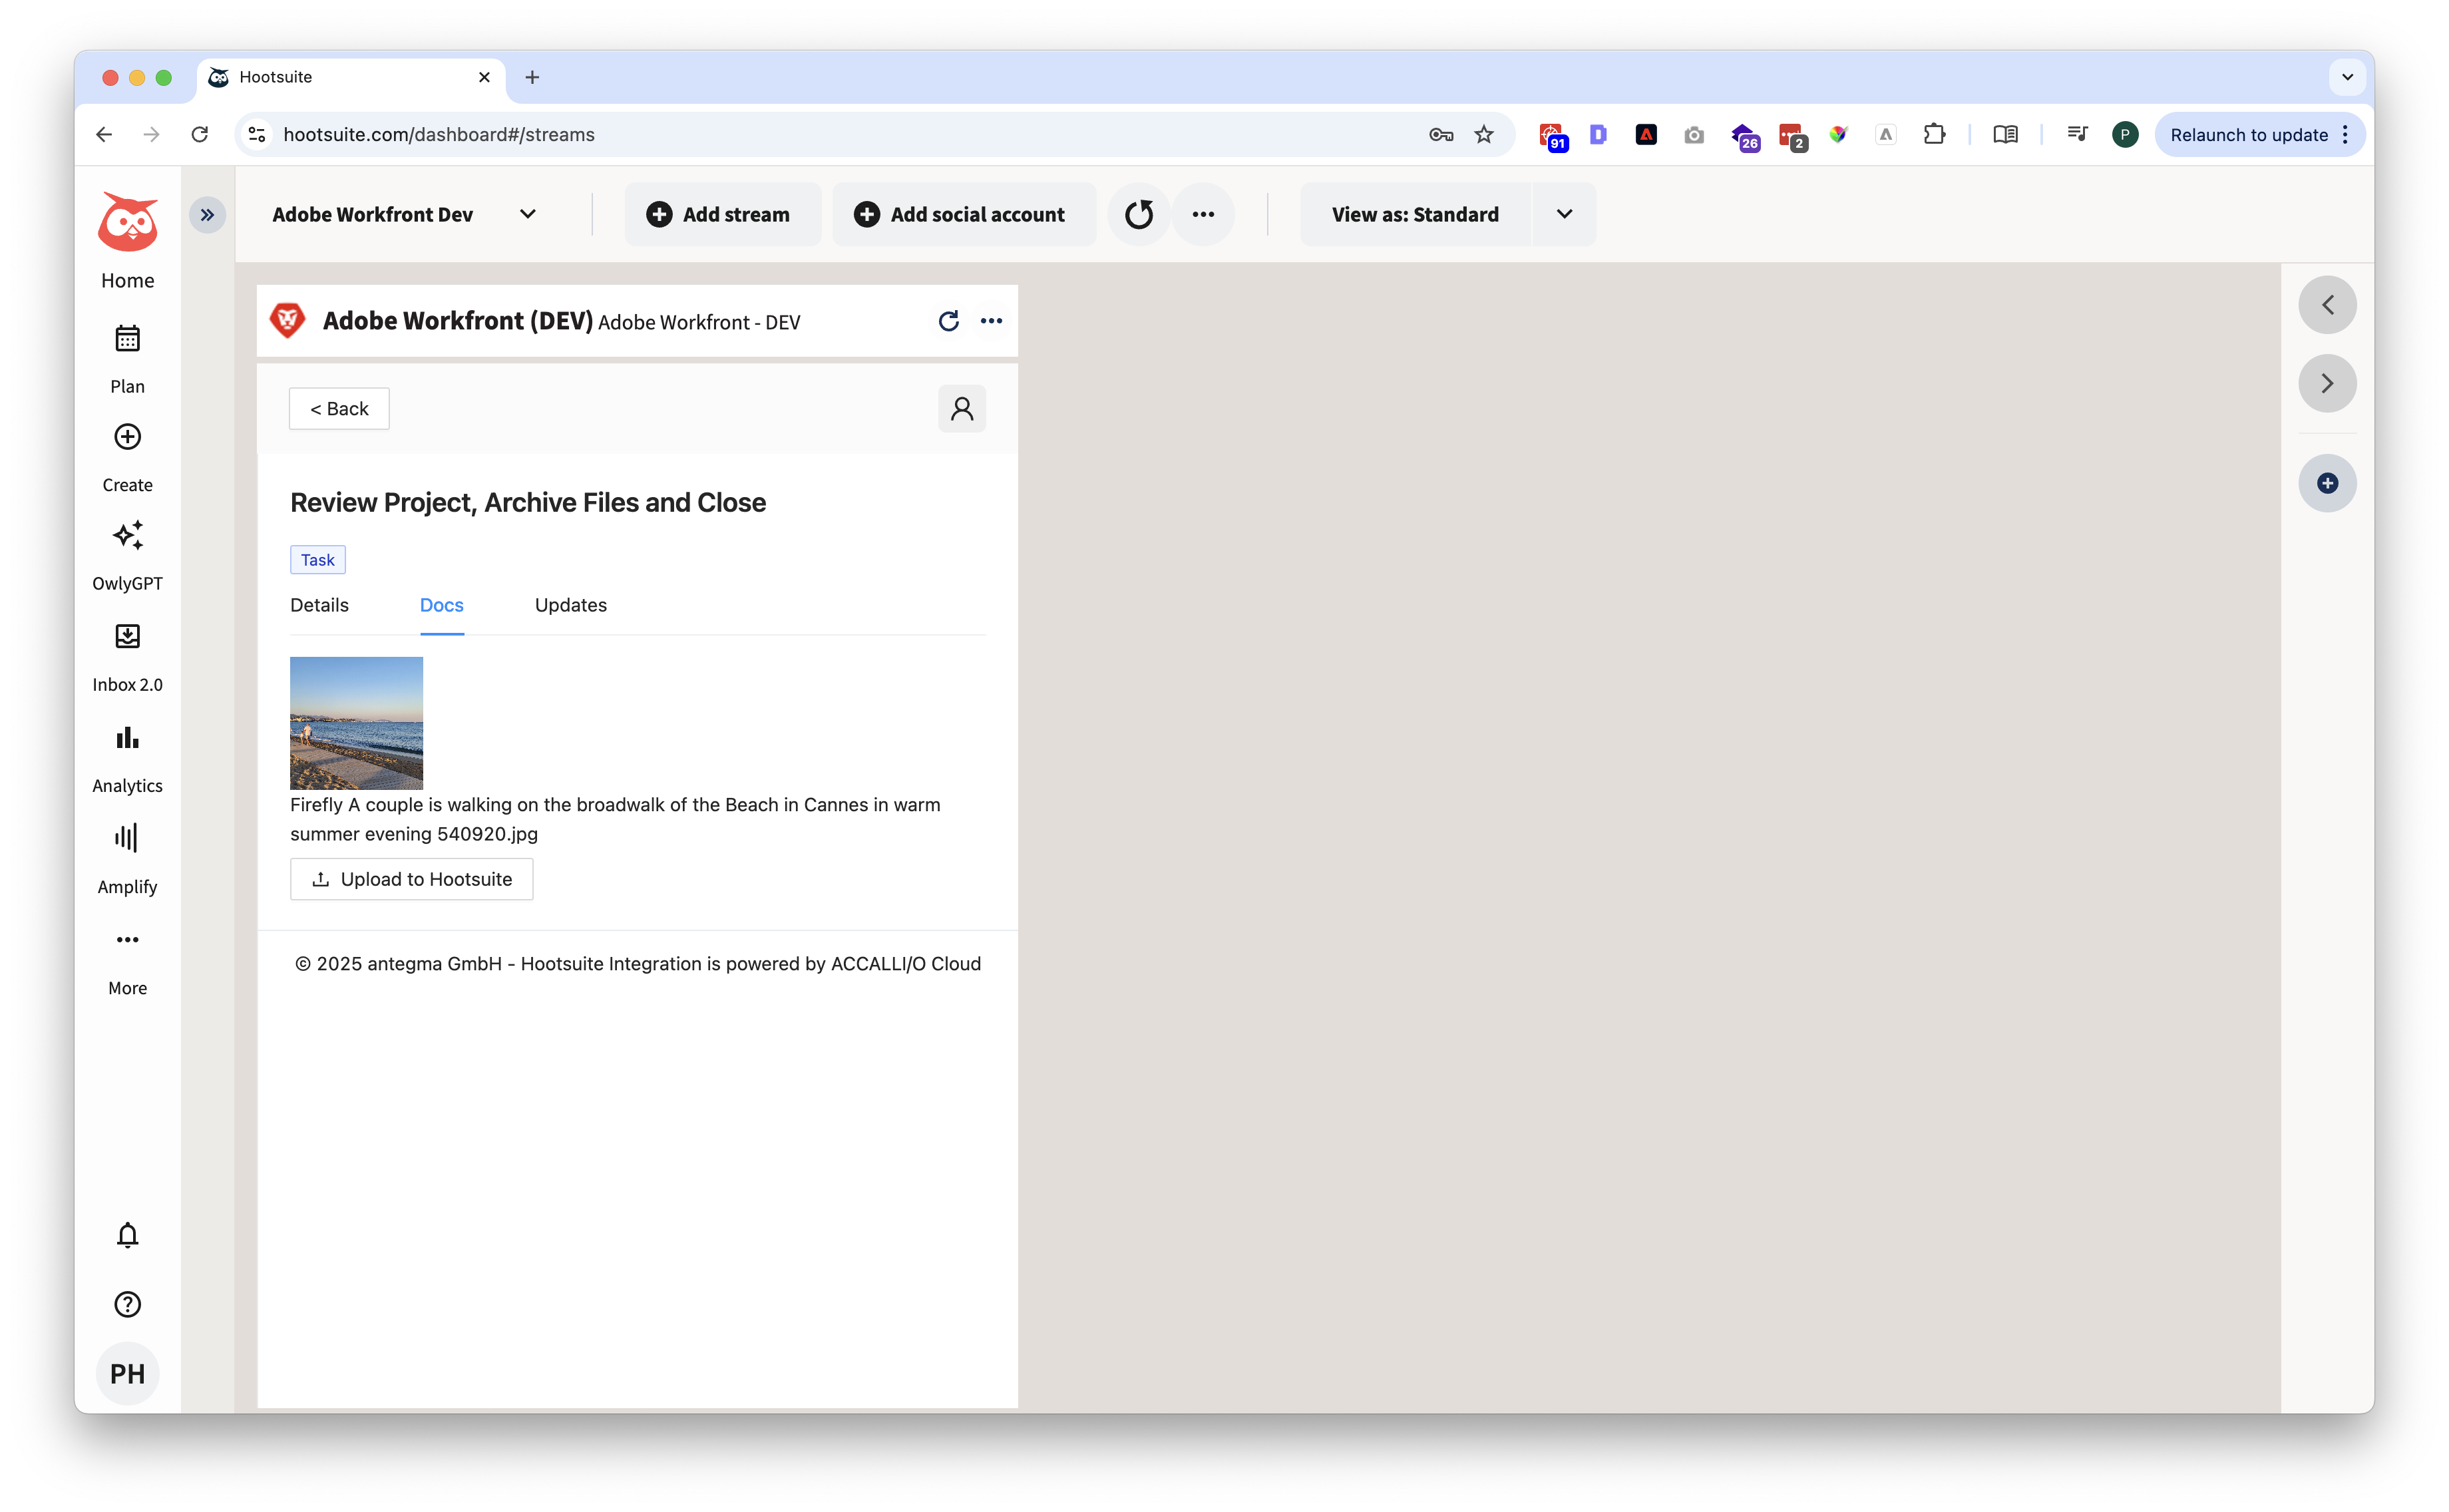
Task: Open Analytics bar chart icon
Action: pos(127,738)
